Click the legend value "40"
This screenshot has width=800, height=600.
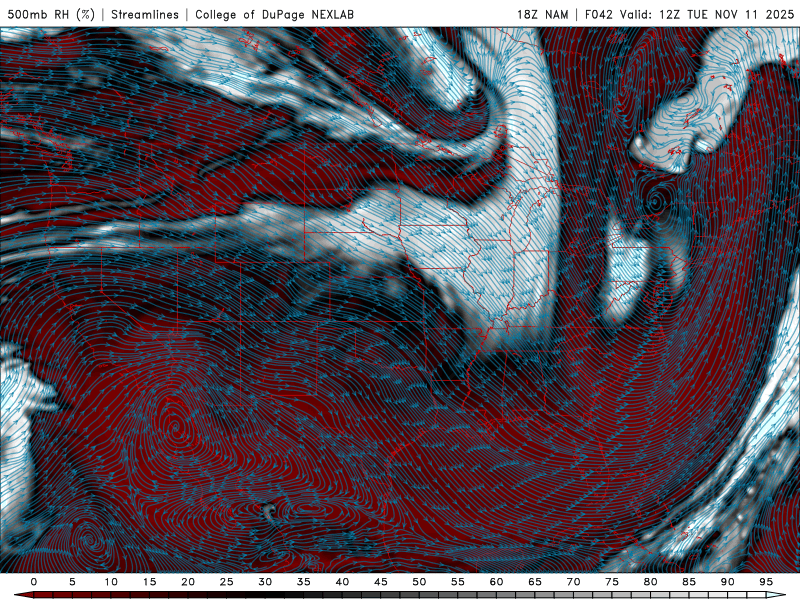(342, 582)
